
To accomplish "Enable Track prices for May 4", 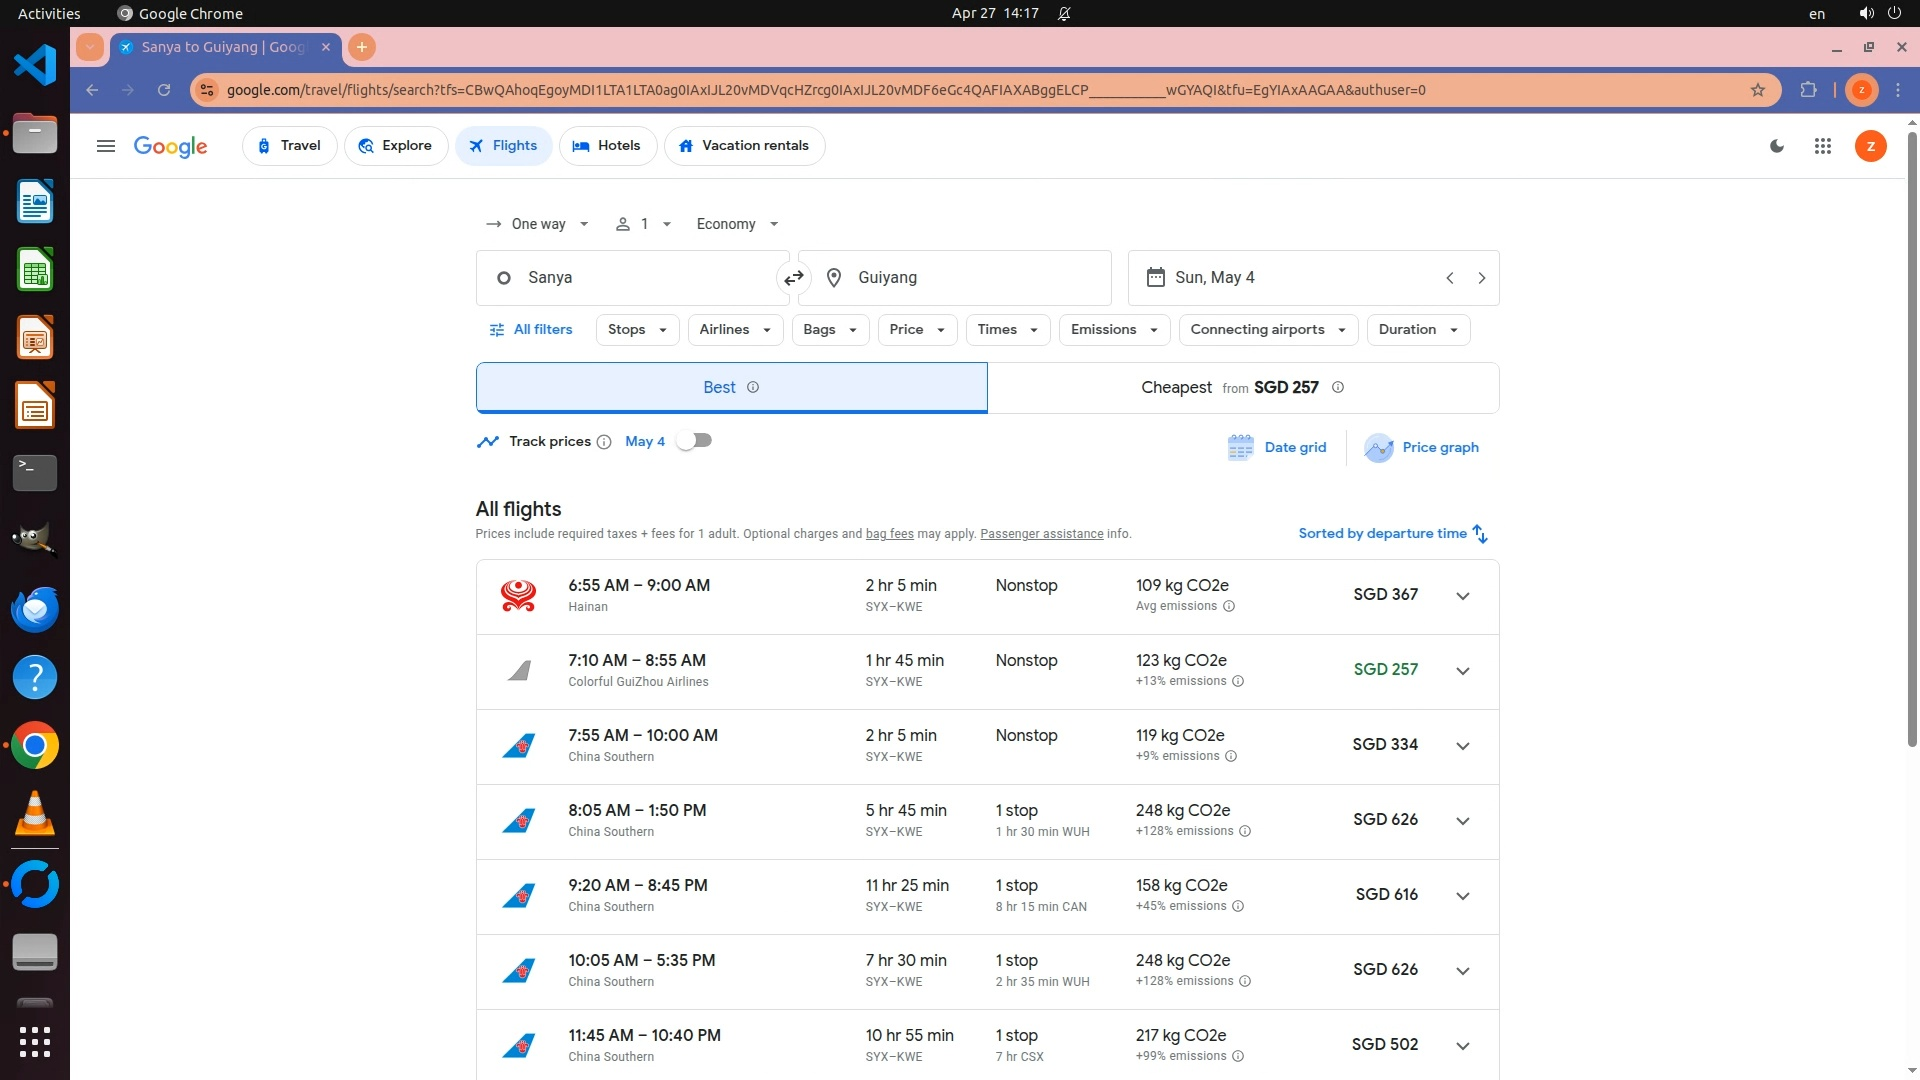I will tap(694, 441).
